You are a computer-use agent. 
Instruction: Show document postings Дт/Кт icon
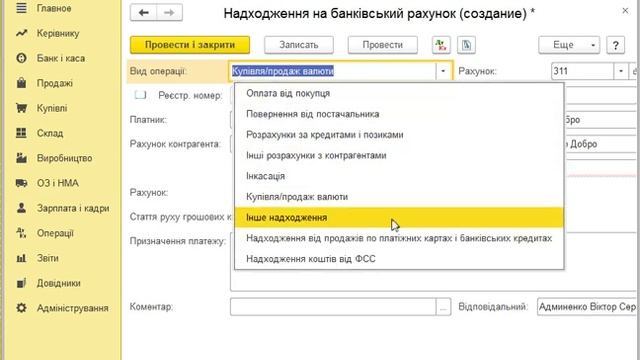pyautogui.click(x=441, y=45)
